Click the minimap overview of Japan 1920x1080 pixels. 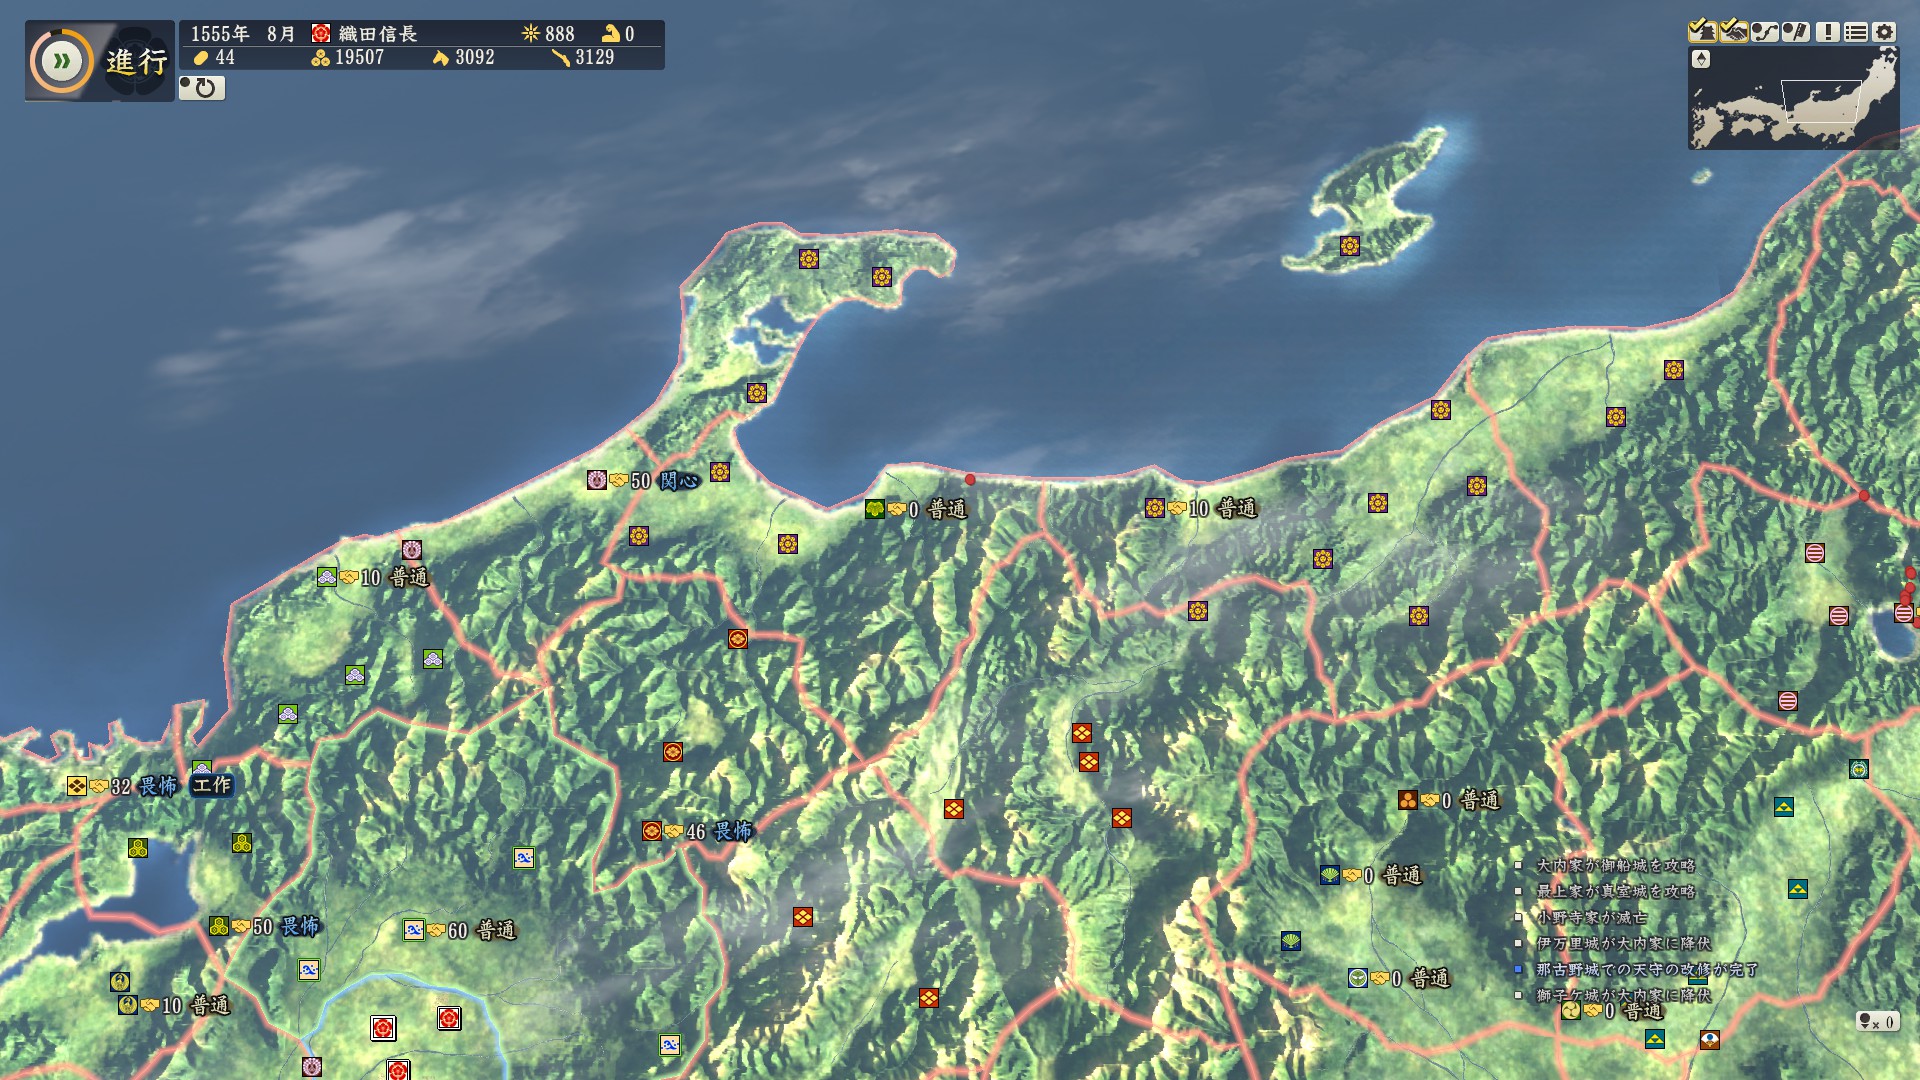pyautogui.click(x=1794, y=98)
